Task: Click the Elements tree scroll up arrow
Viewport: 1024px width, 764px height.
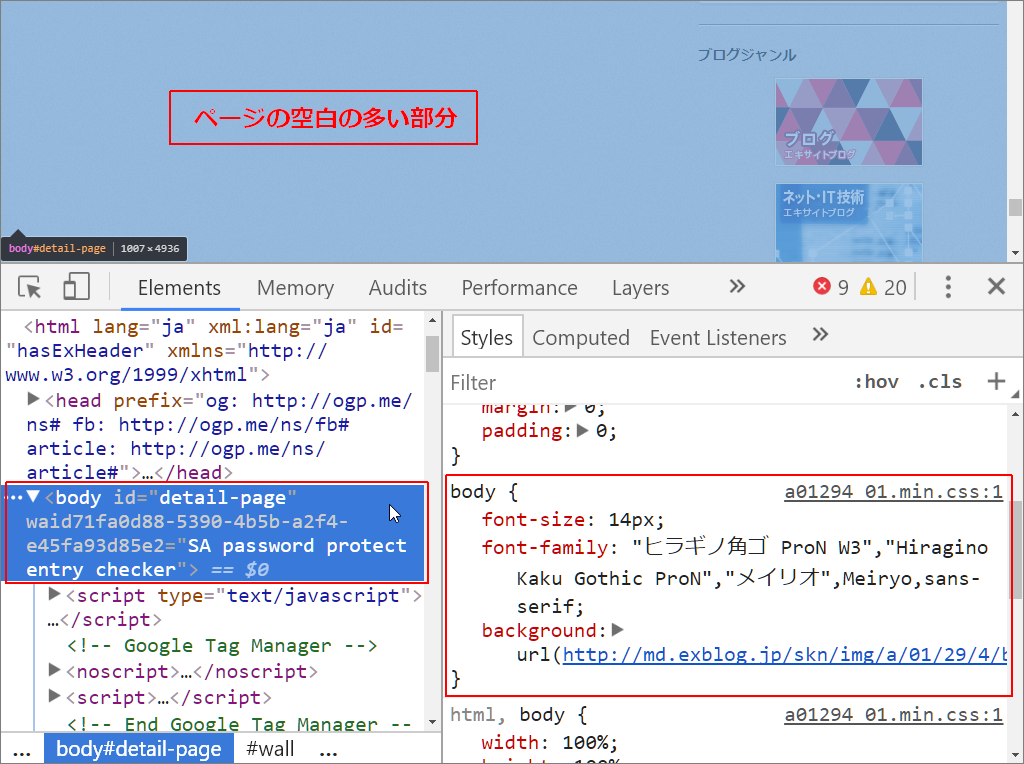Action: tap(432, 321)
